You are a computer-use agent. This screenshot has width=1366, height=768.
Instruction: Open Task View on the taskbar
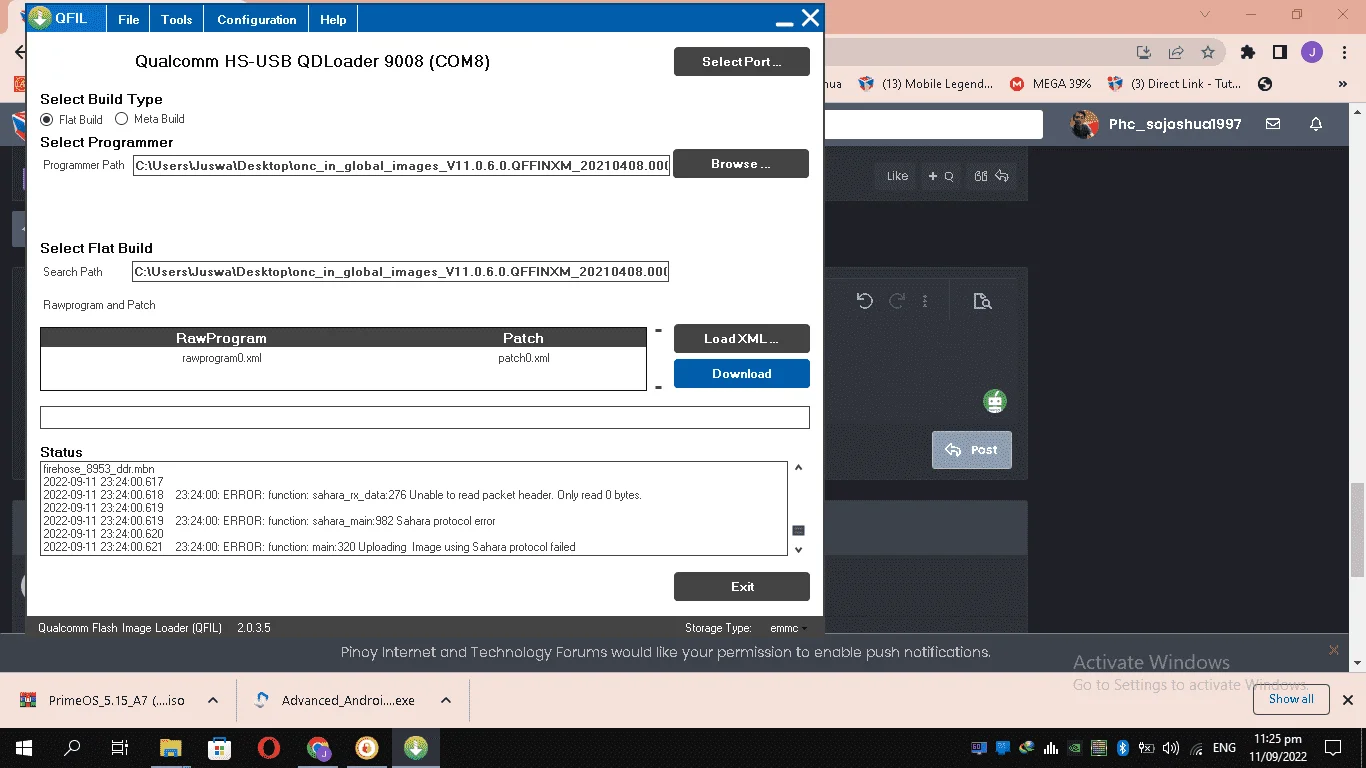(x=120, y=748)
